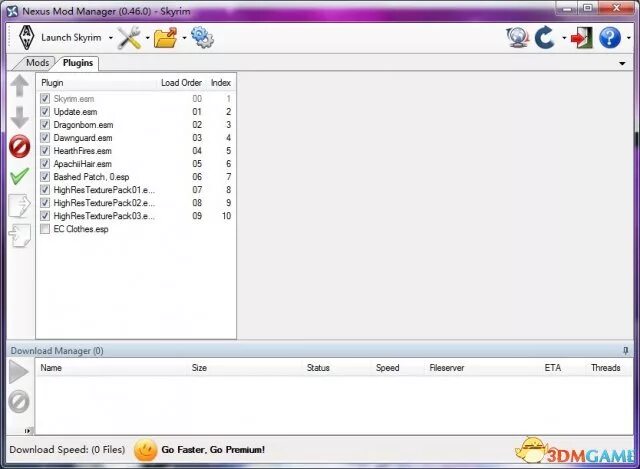Click the Launch Skyrim logo icon
The image size is (640, 469).
pos(26,37)
